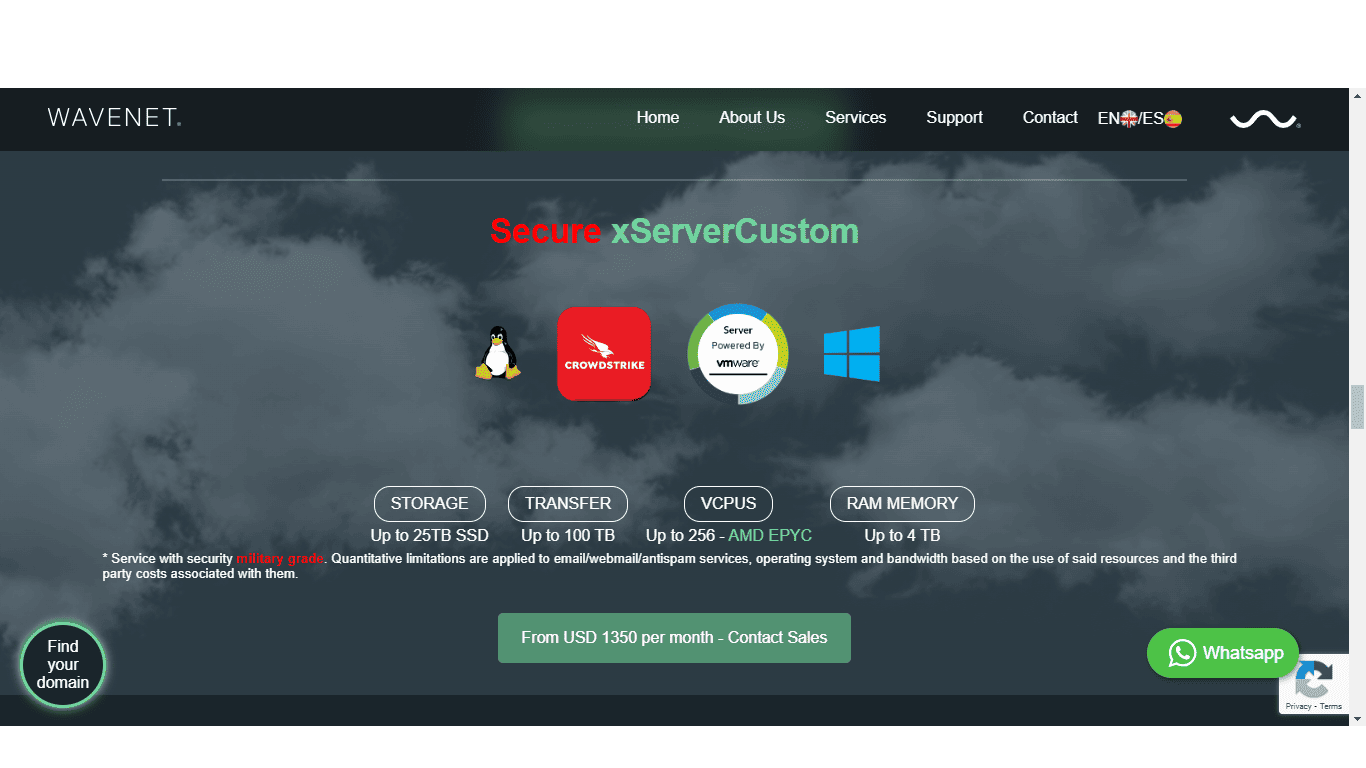Click the Privacy link in reCAPTCHA badge
The width and height of the screenshot is (1366, 768).
pos(1298,706)
